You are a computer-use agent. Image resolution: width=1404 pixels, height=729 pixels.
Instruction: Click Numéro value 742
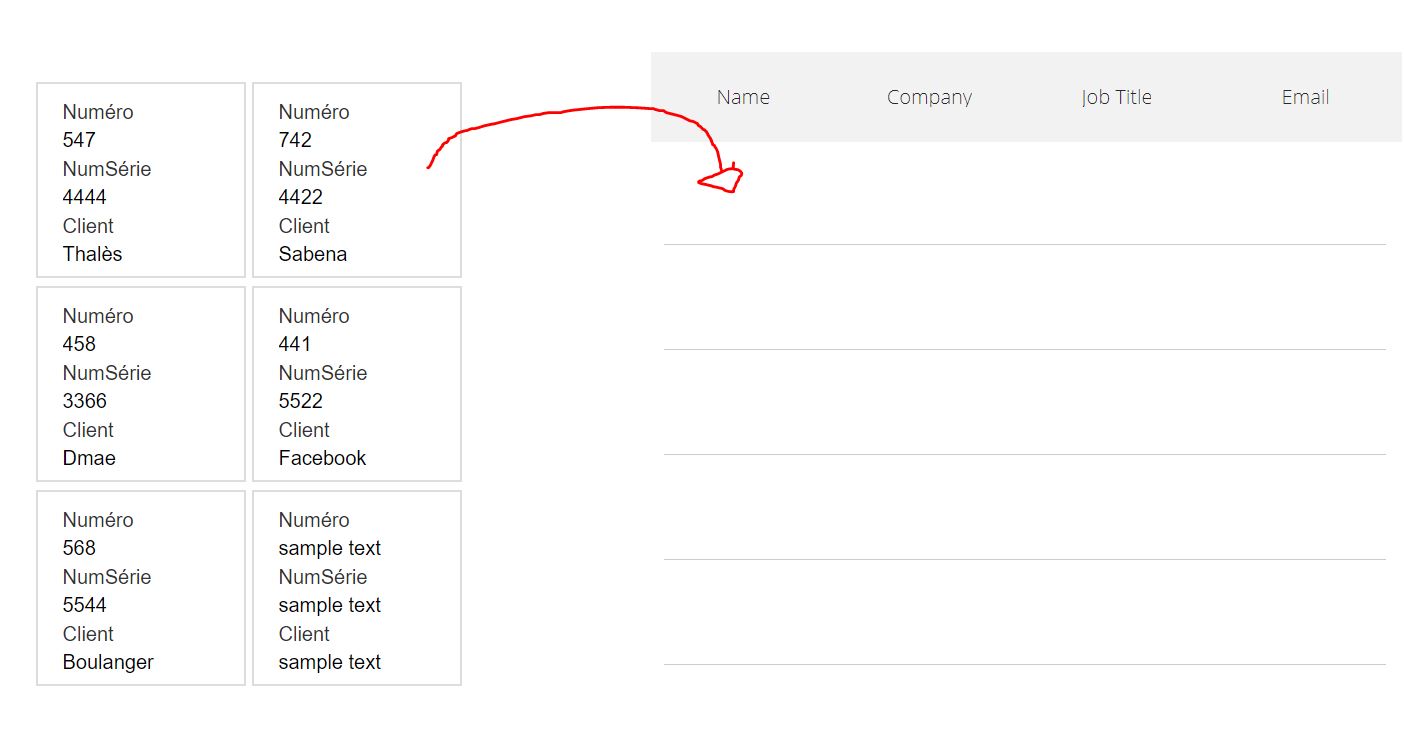coord(295,140)
